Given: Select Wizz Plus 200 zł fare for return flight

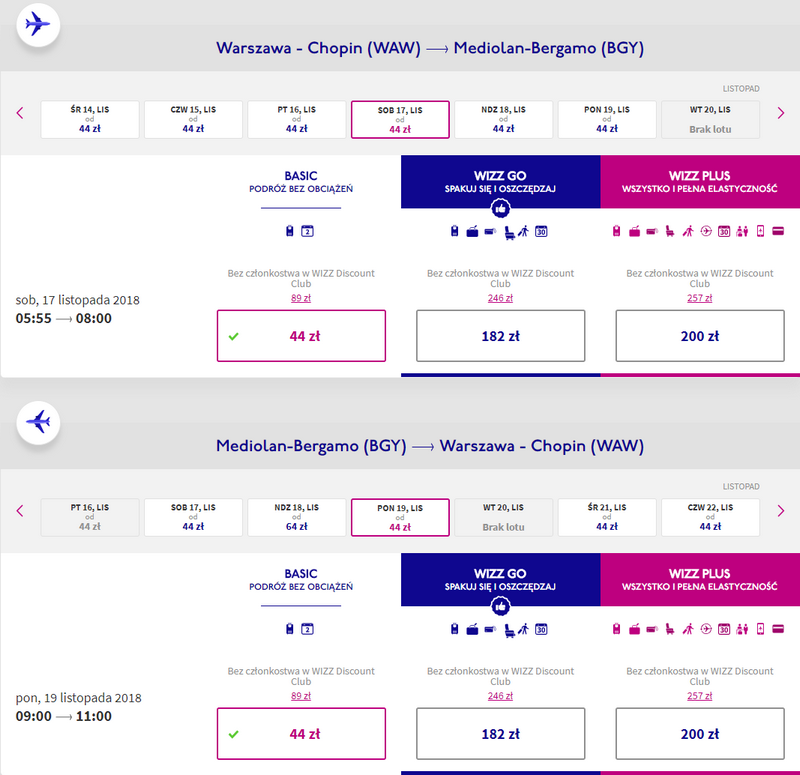Looking at the screenshot, I should point(700,734).
